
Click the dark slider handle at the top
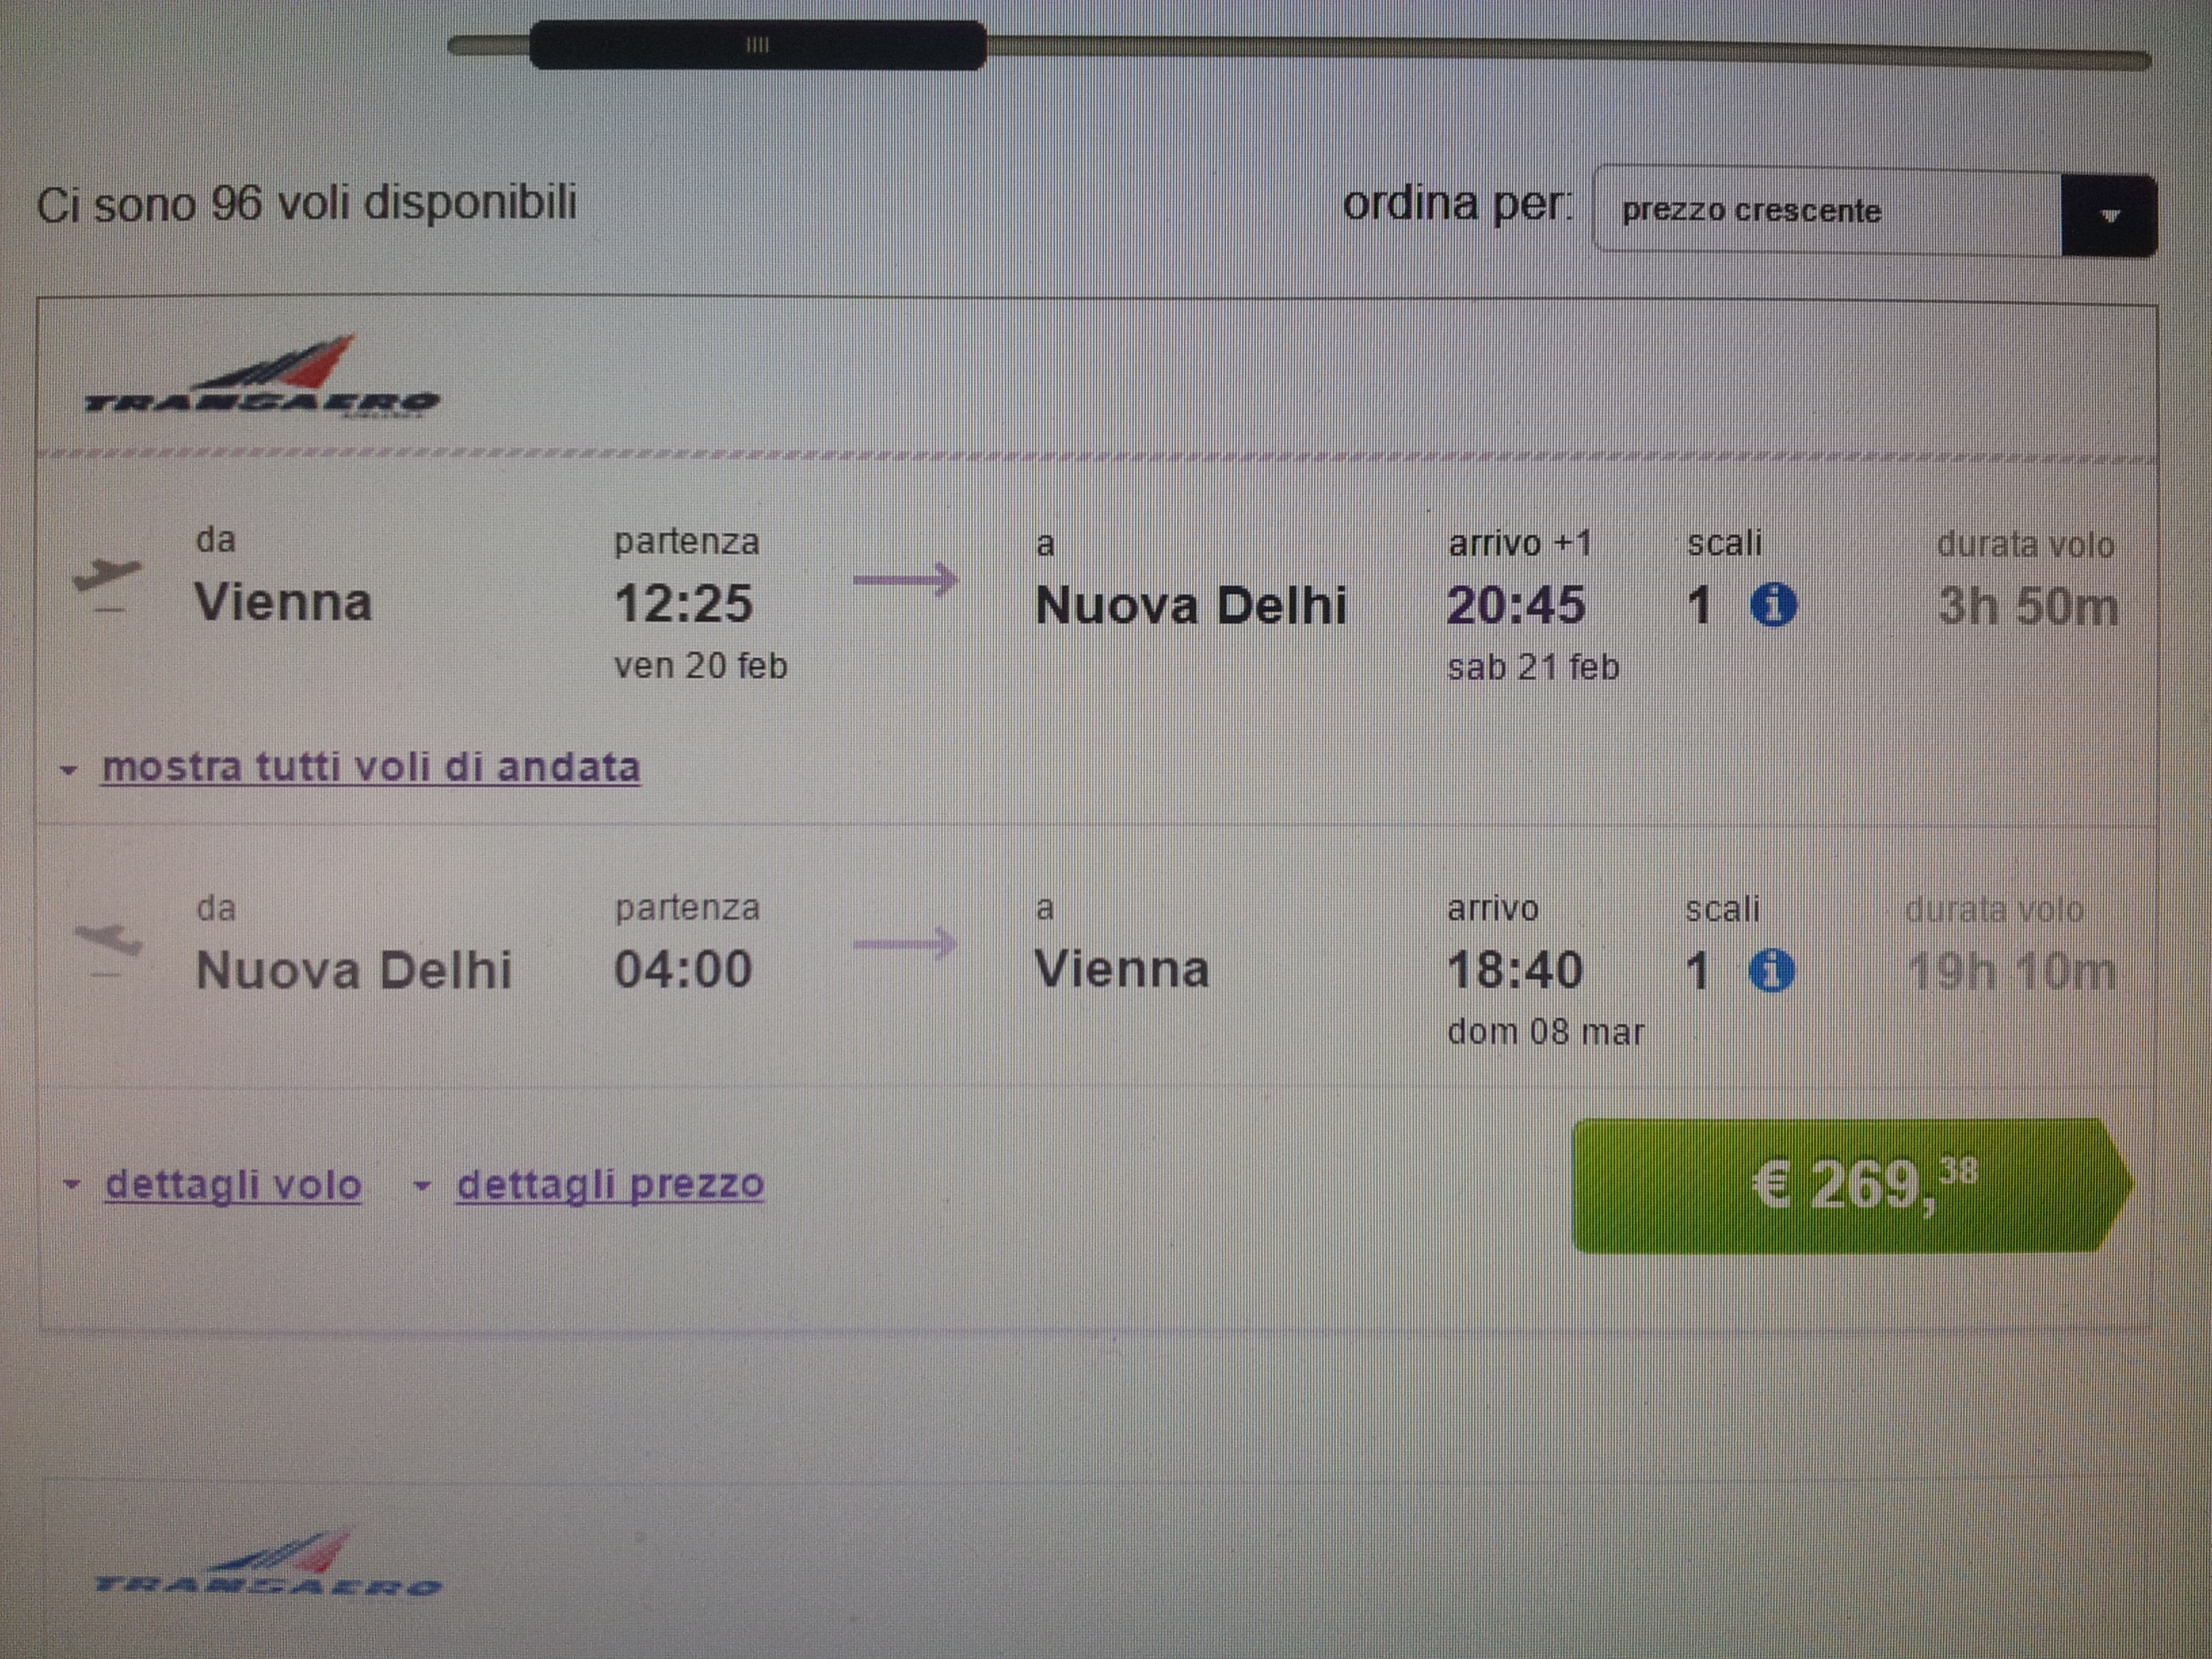click(x=757, y=45)
